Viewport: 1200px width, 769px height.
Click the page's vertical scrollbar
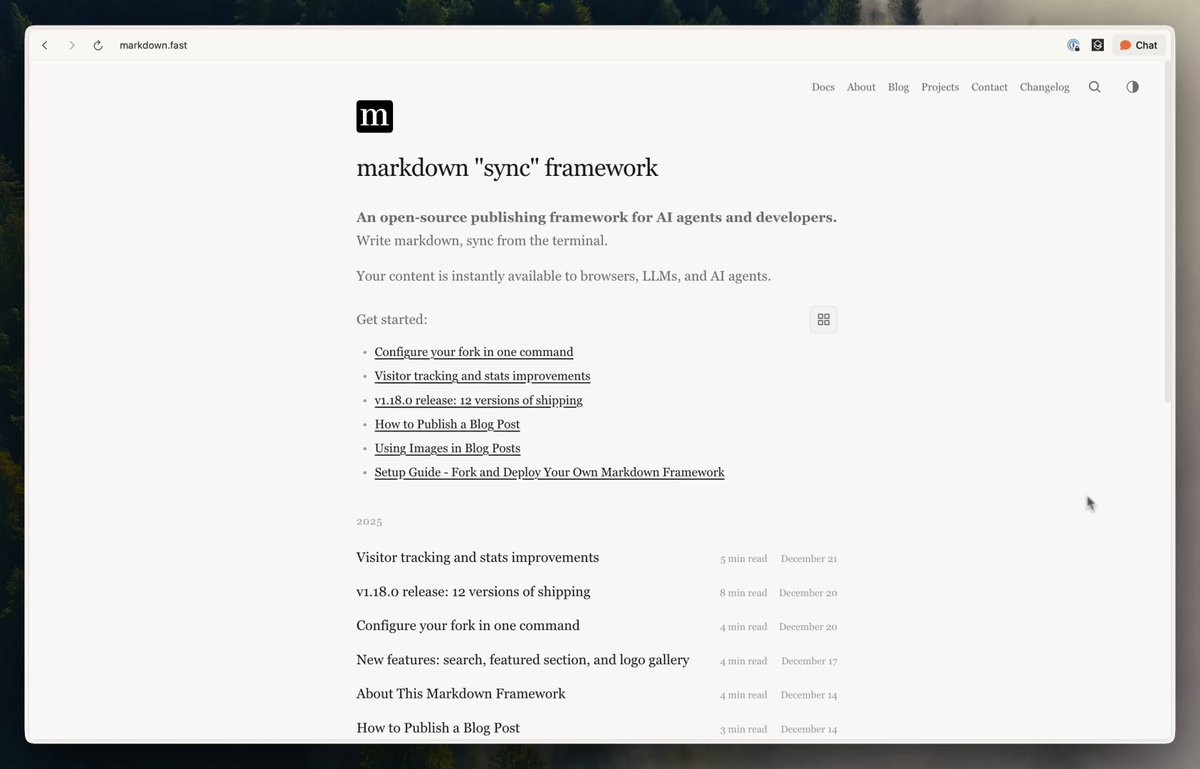tap(1169, 230)
